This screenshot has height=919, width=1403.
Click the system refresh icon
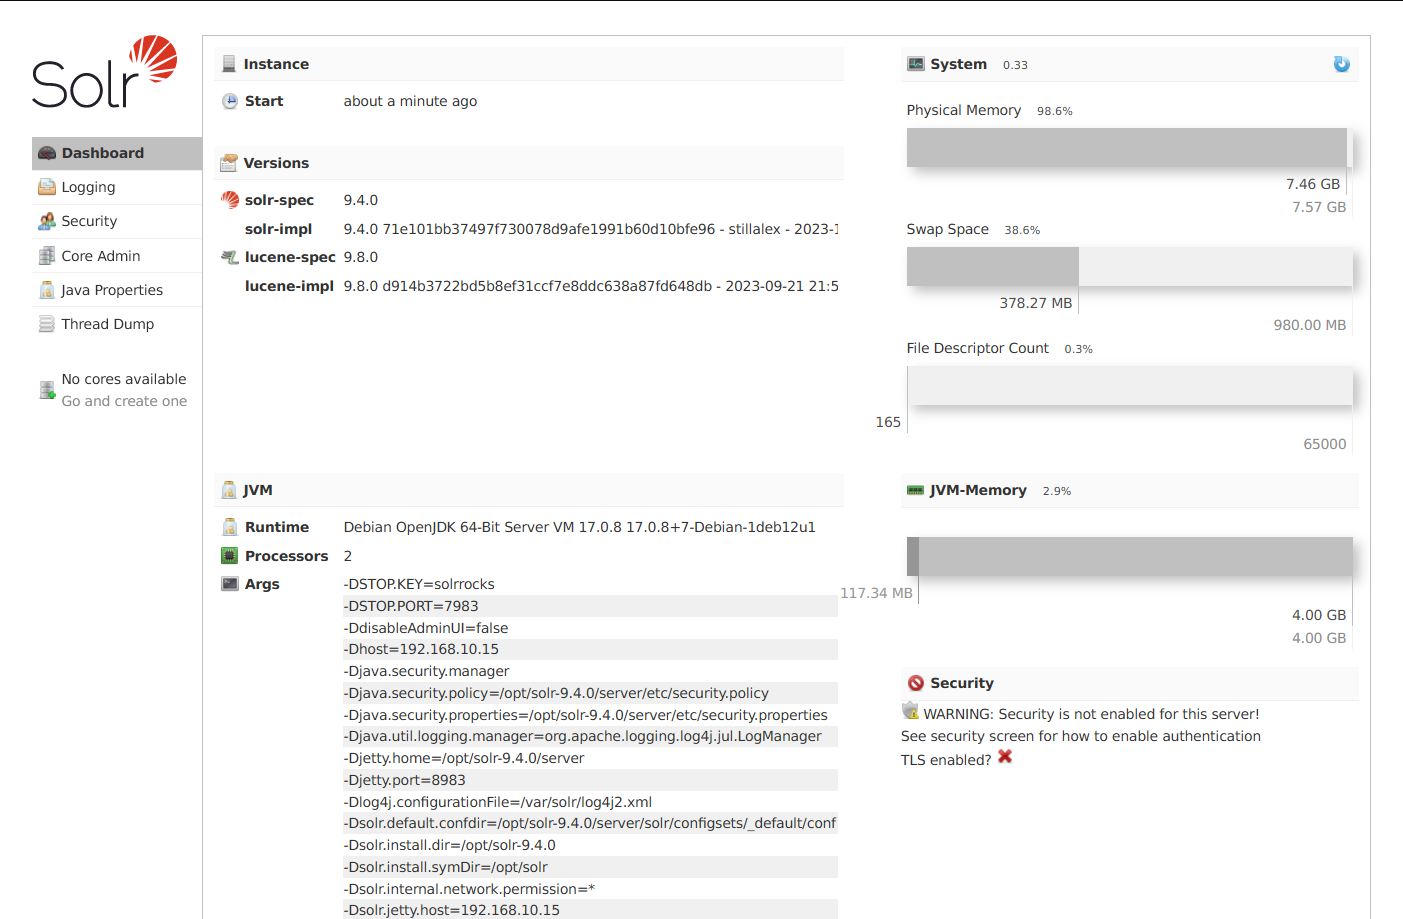(x=1341, y=64)
